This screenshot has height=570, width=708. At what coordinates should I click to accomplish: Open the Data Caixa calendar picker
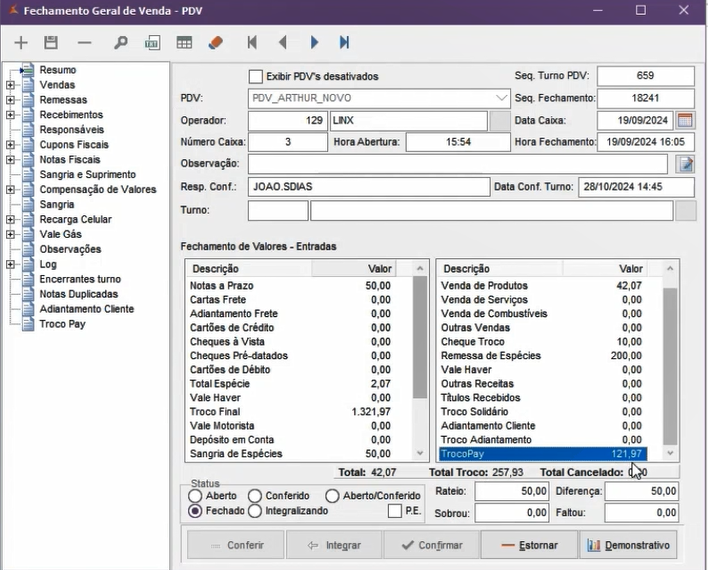point(685,120)
